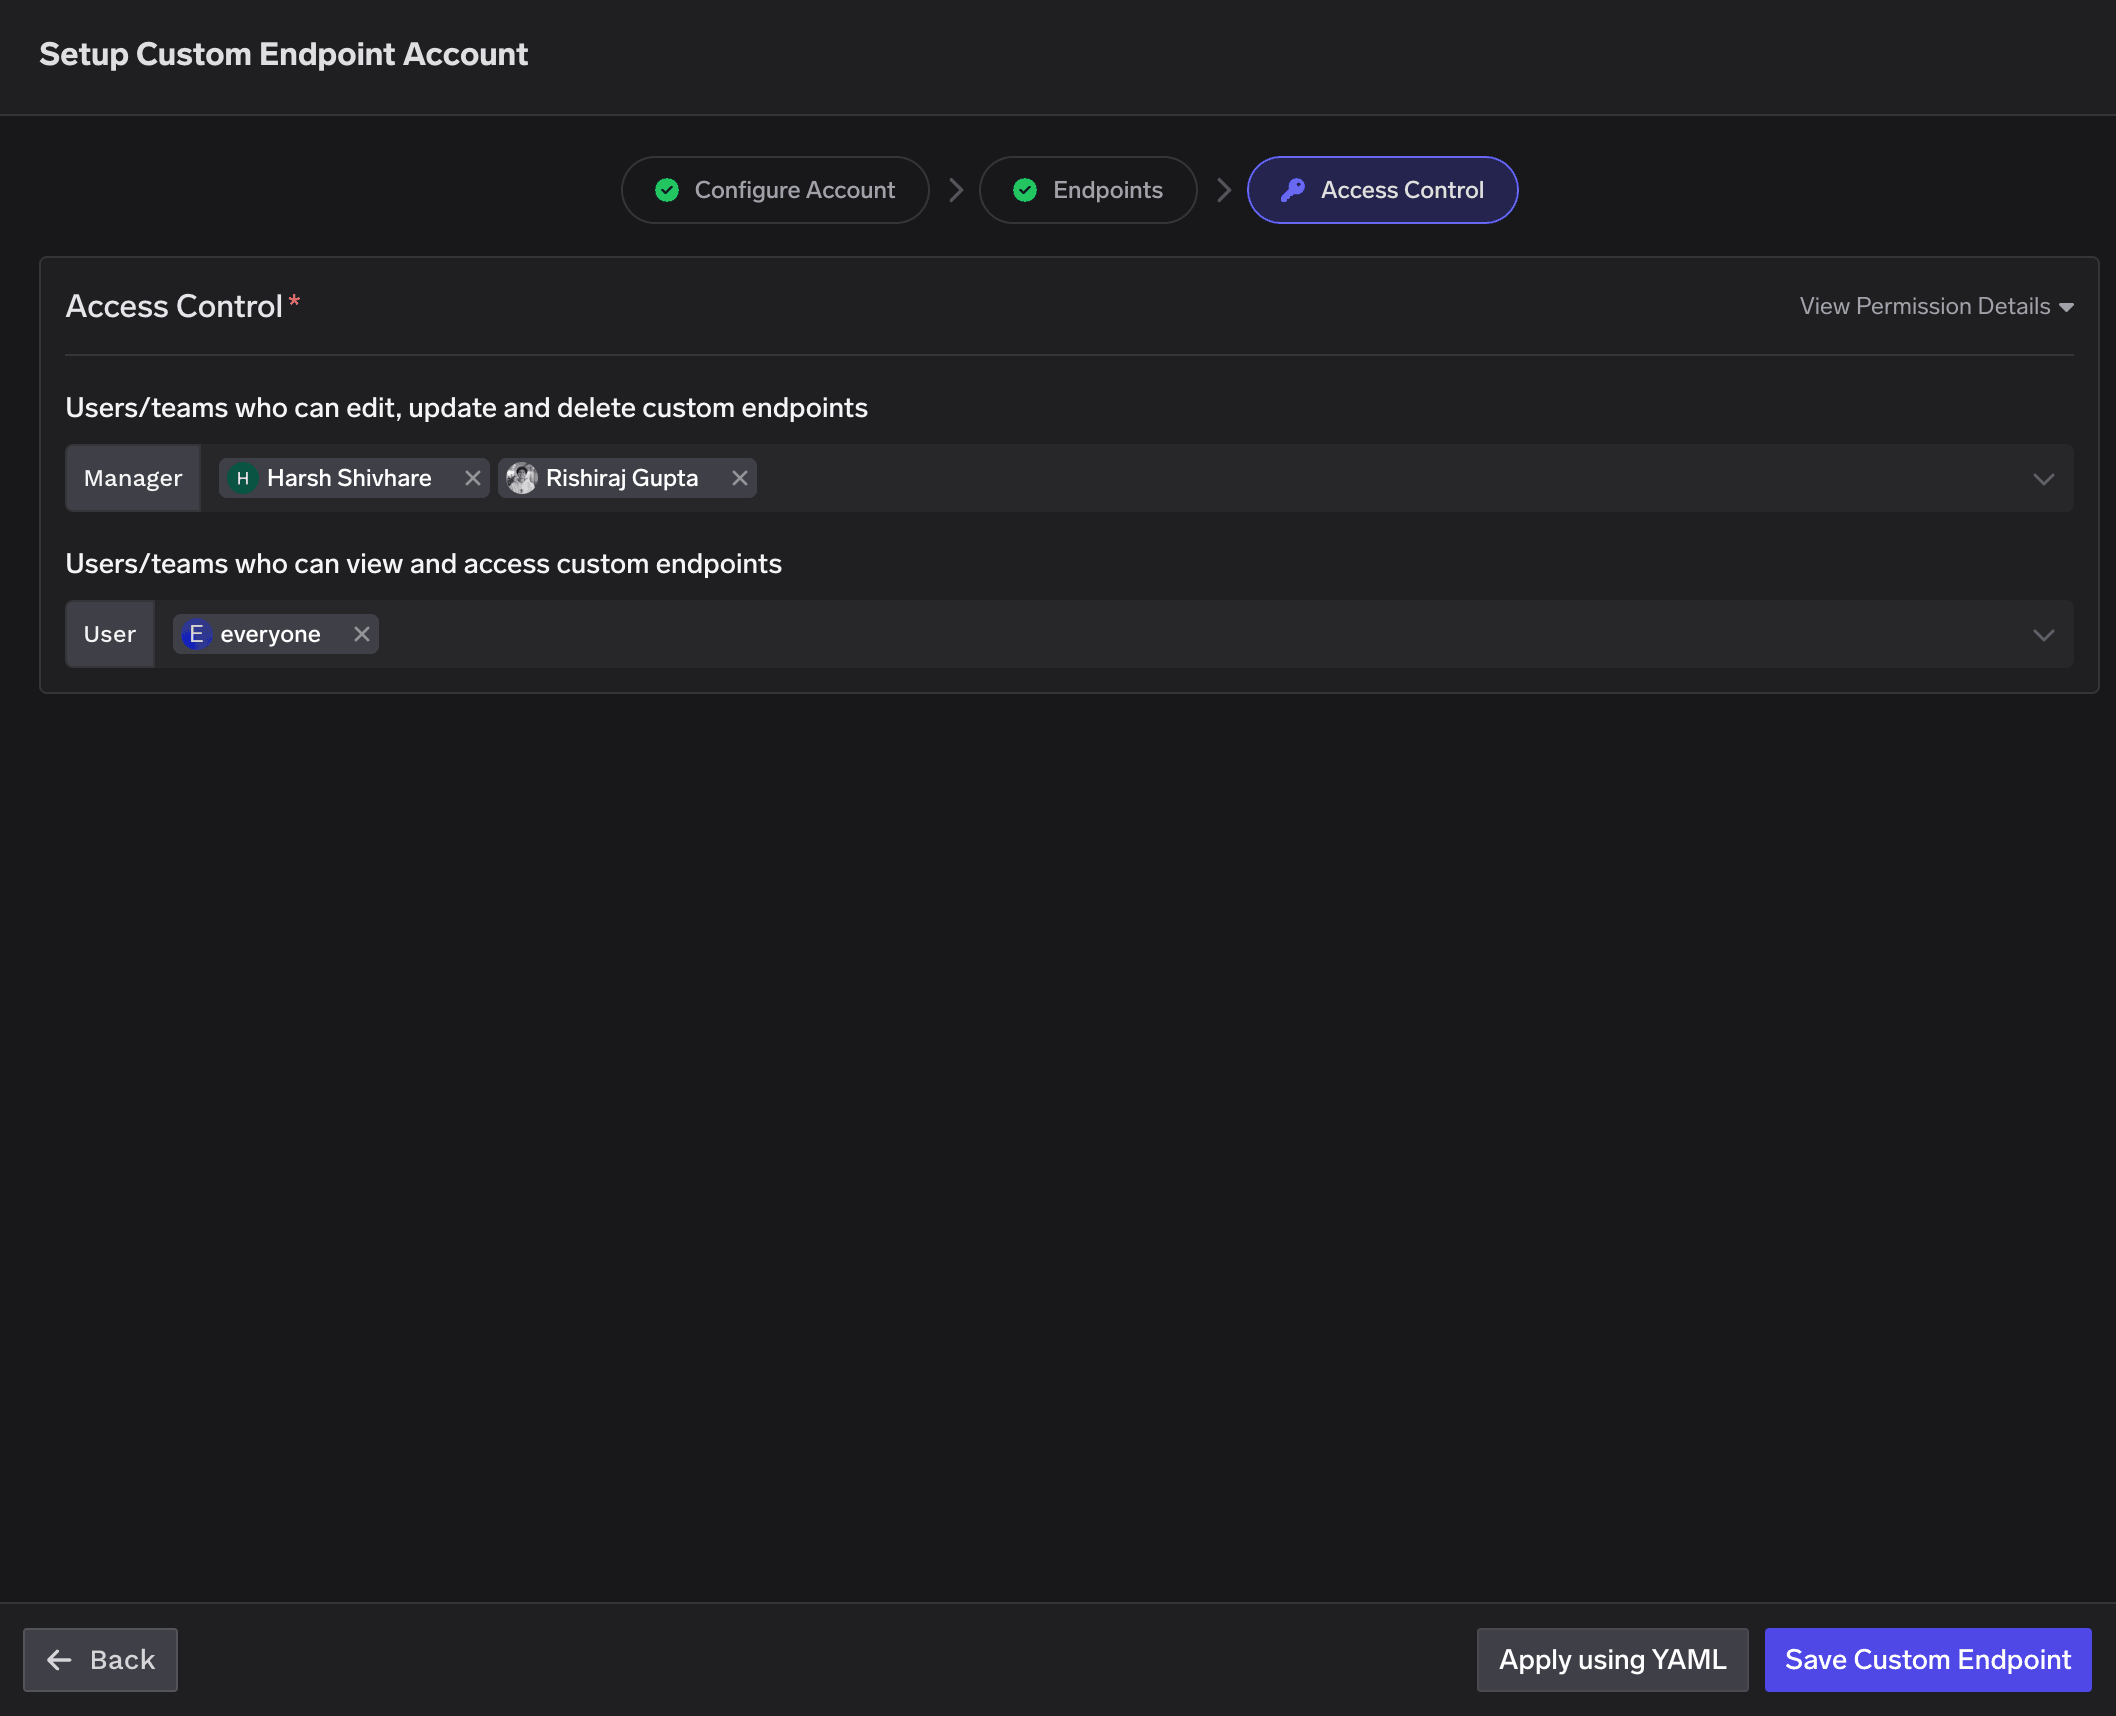The image size is (2116, 1716).
Task: Expand the Manager users dropdown chevron
Action: point(2044,479)
